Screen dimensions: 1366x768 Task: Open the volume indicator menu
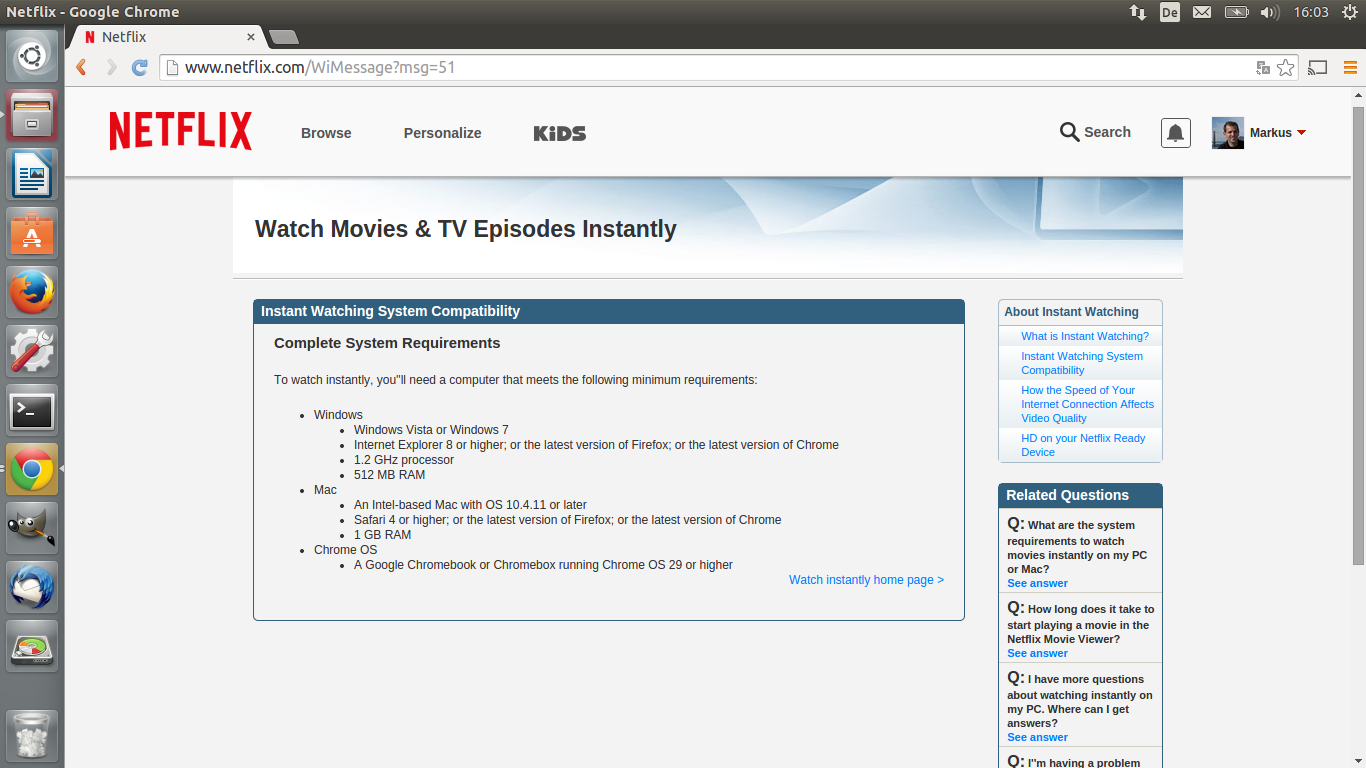click(x=1269, y=12)
